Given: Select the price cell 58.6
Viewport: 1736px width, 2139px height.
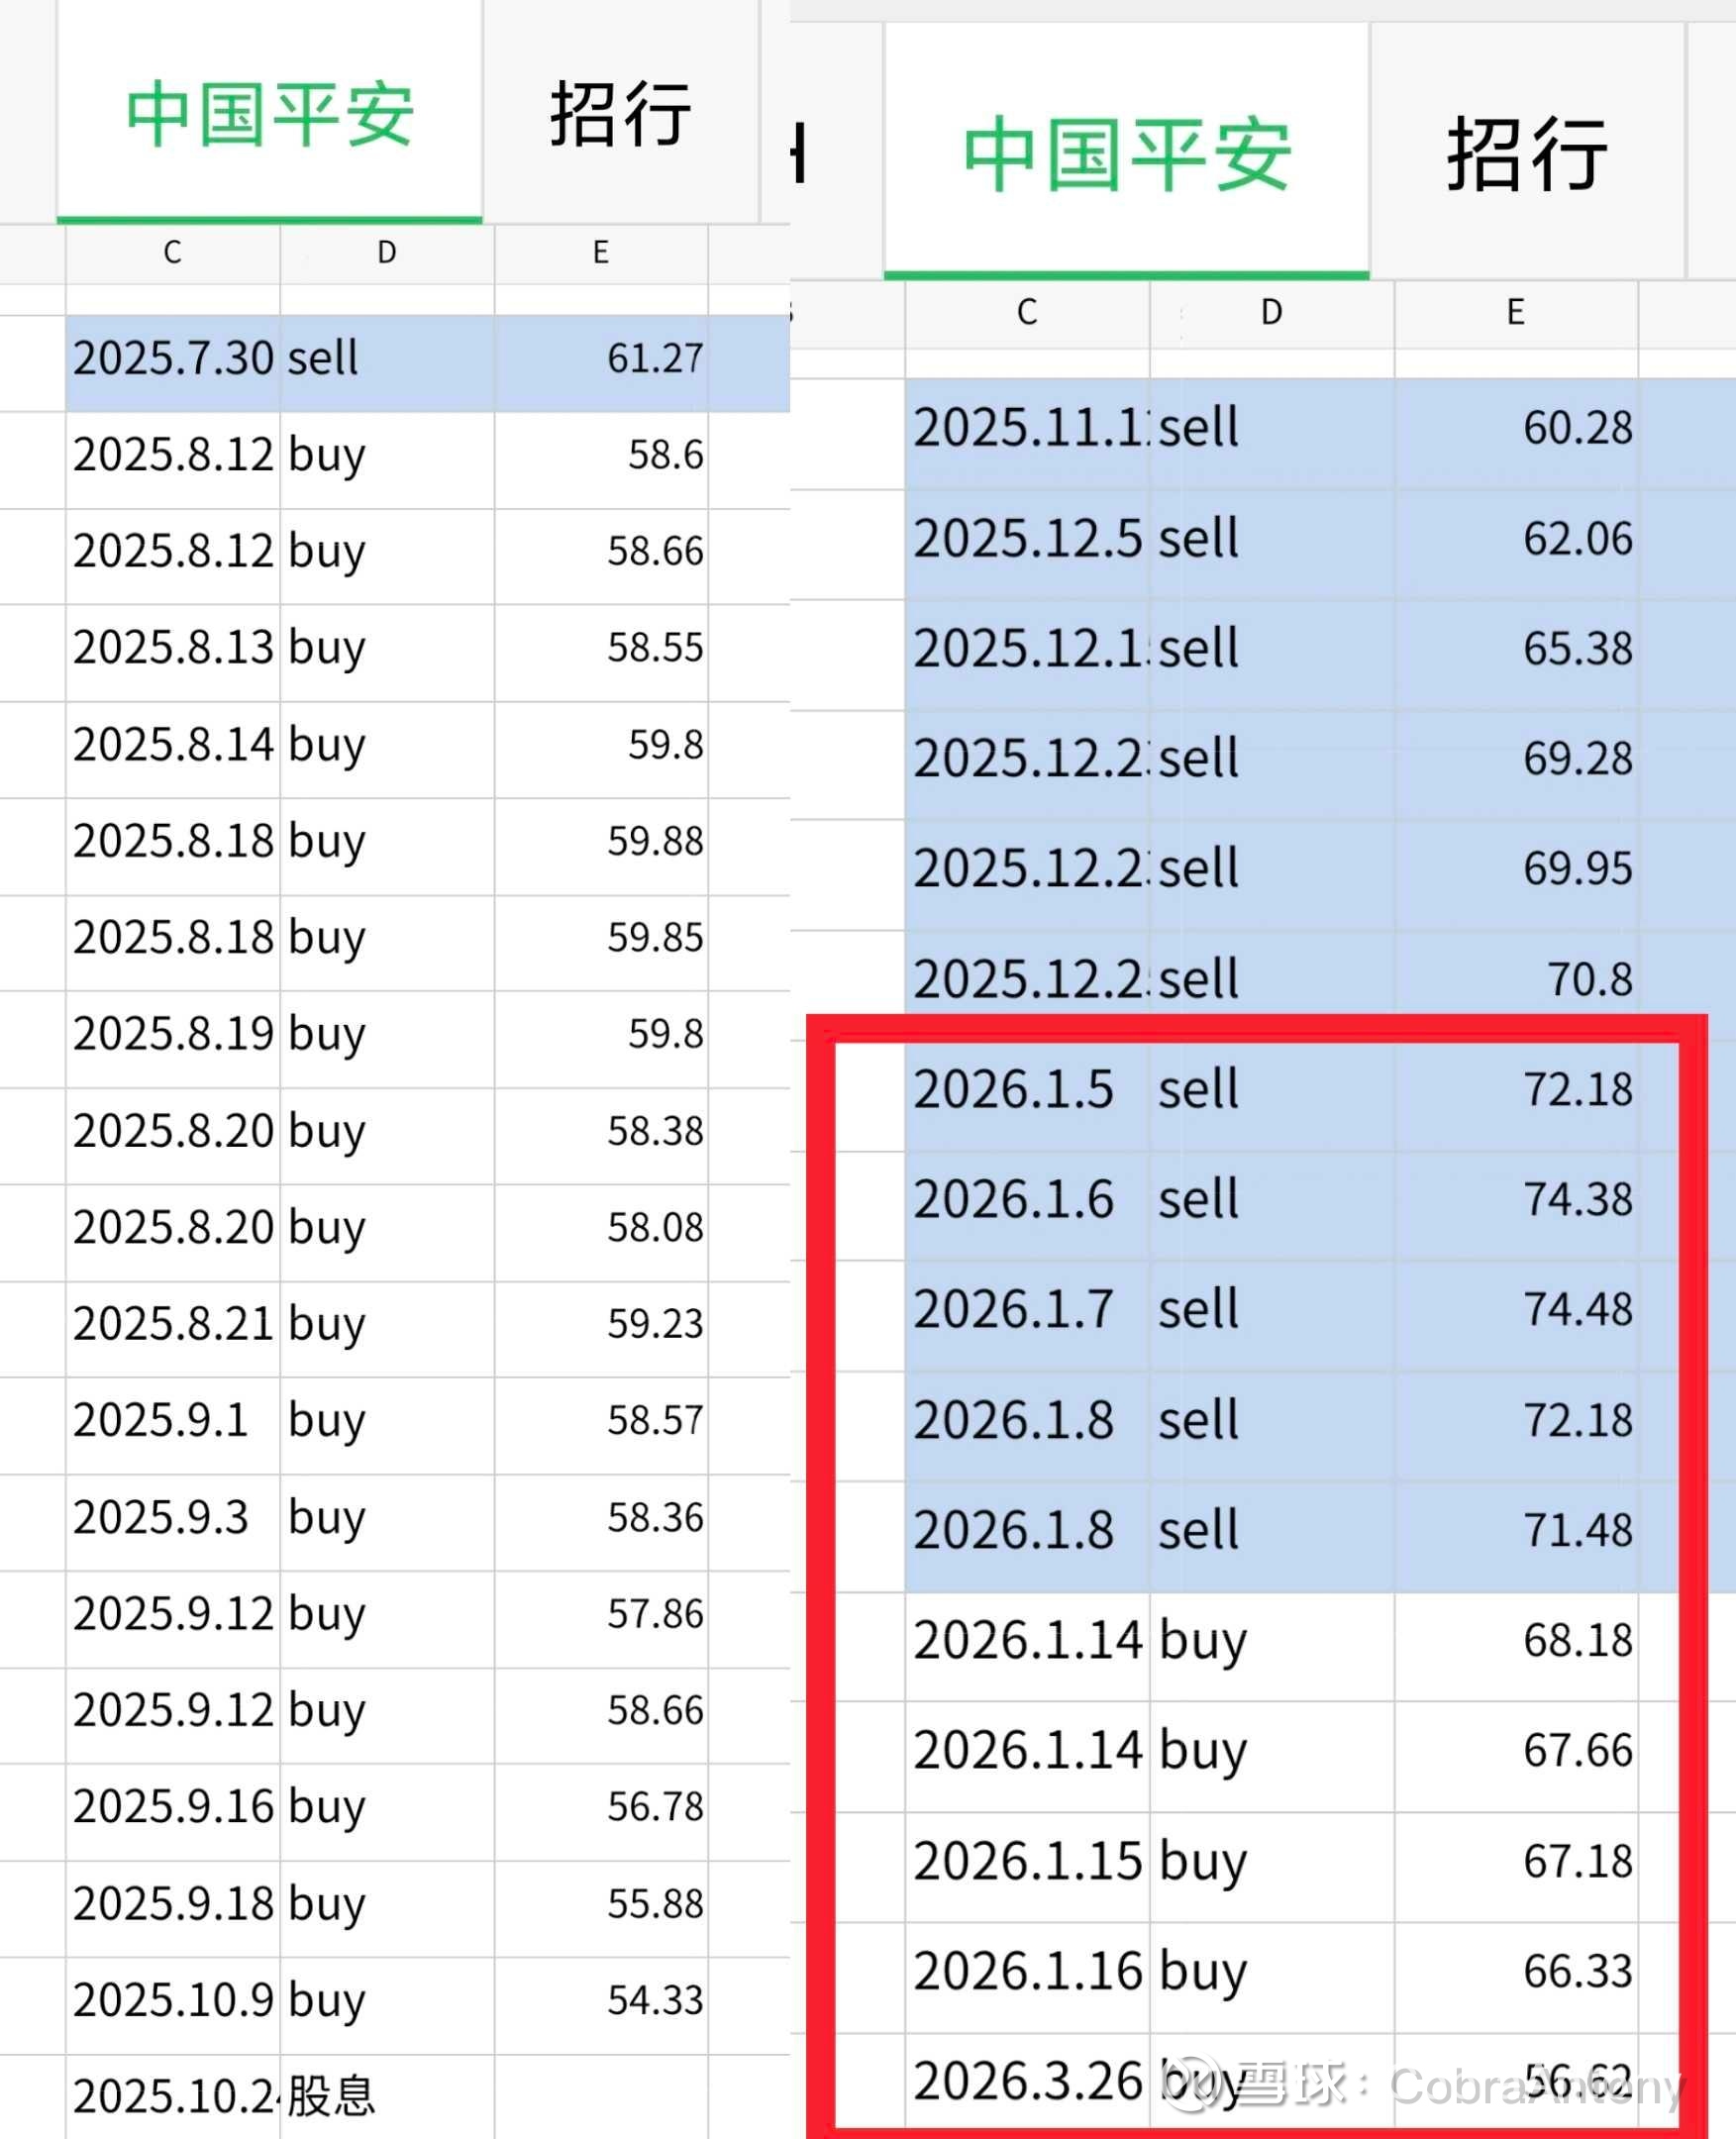Looking at the screenshot, I should [601, 460].
